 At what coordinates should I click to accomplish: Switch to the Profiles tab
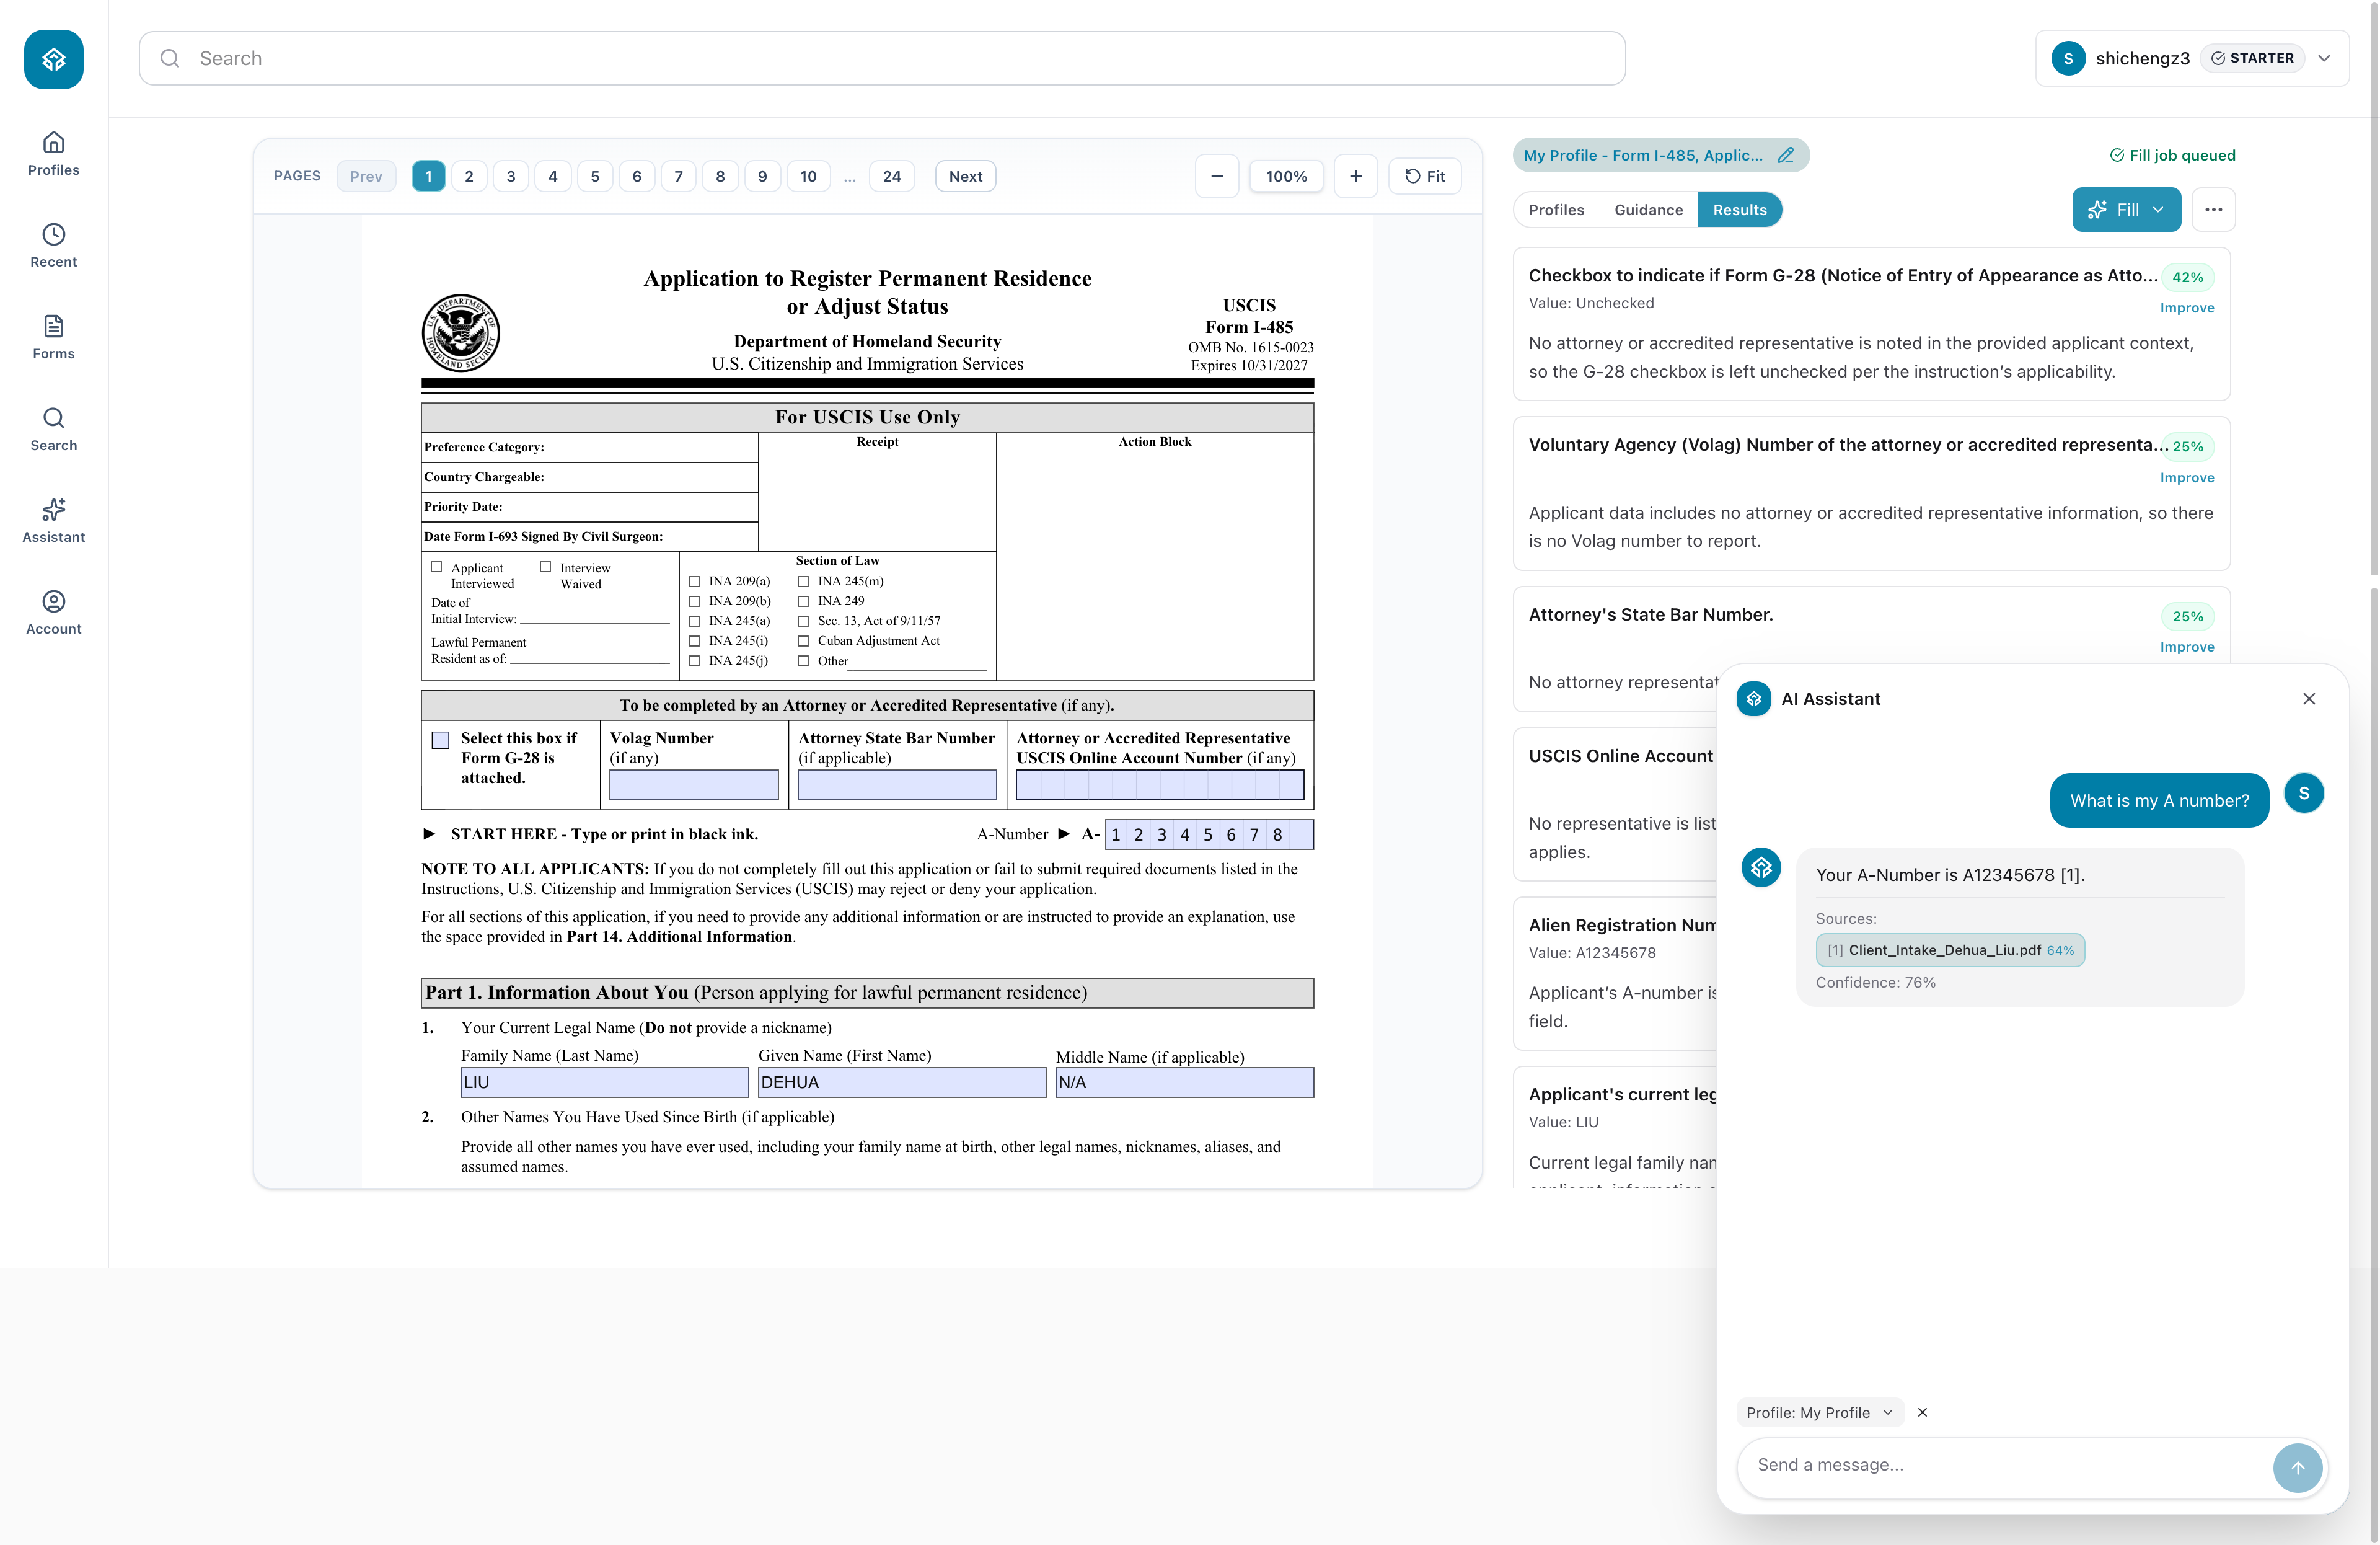[x=1556, y=209]
